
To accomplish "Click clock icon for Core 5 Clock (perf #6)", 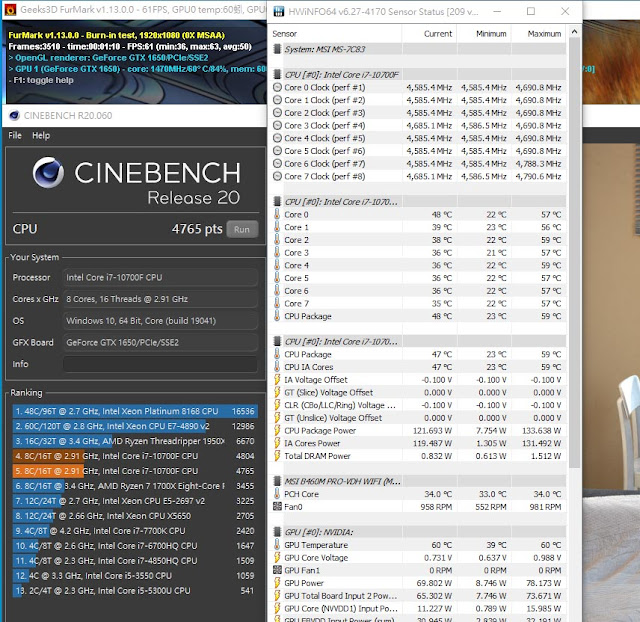I will pos(277,151).
